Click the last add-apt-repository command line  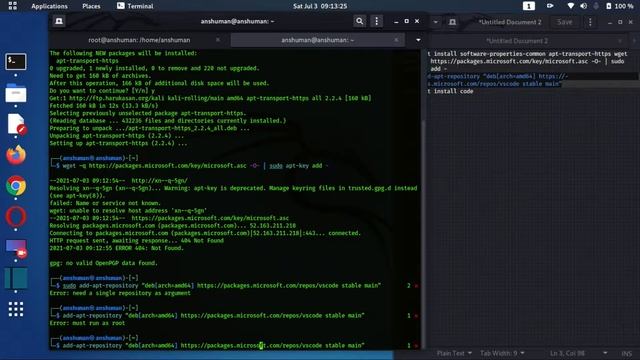pyautogui.click(x=213, y=346)
